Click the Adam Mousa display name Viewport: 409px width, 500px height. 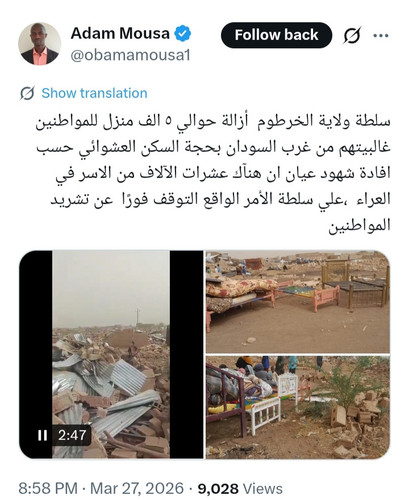pyautogui.click(x=120, y=33)
